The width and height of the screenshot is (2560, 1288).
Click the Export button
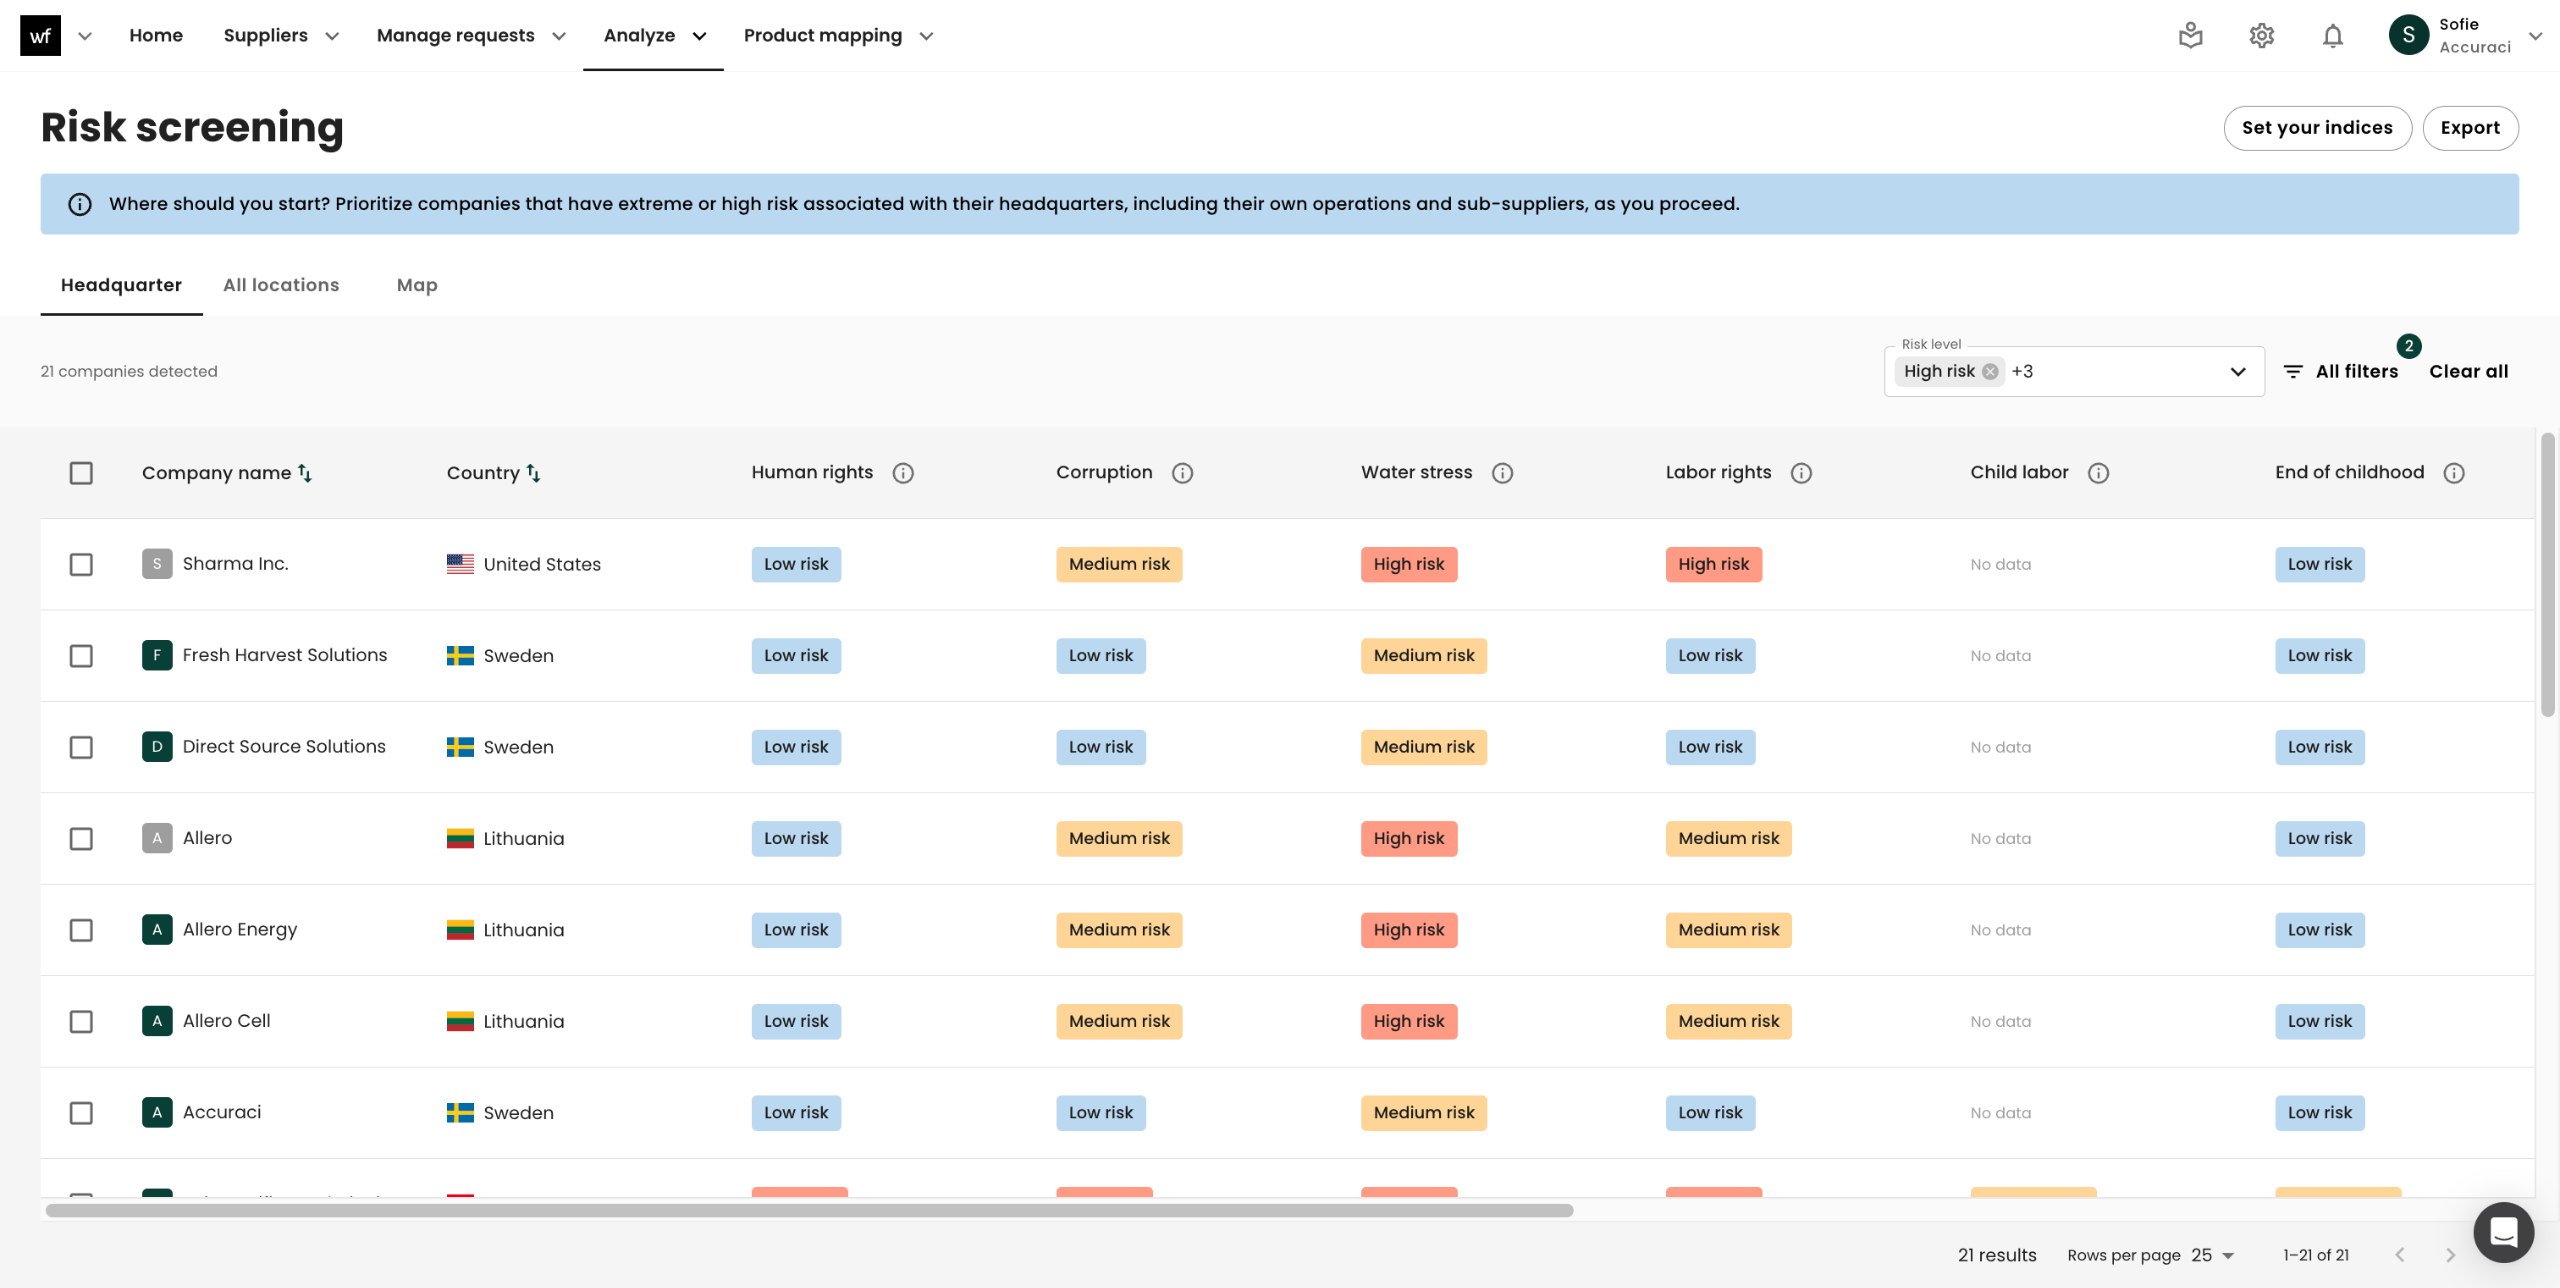(x=2469, y=128)
